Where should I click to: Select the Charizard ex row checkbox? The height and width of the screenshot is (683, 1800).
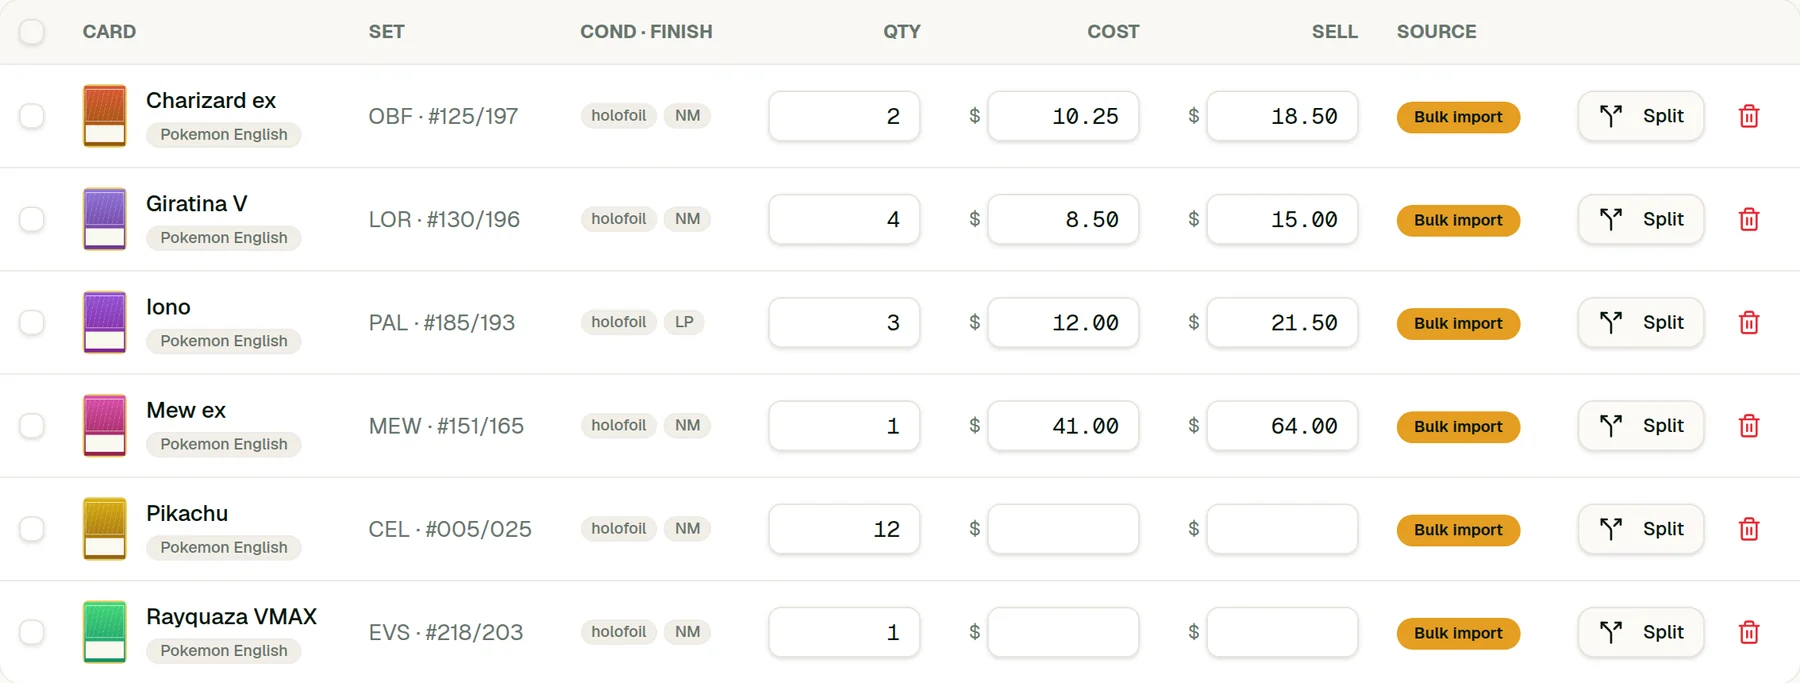pos(32,116)
